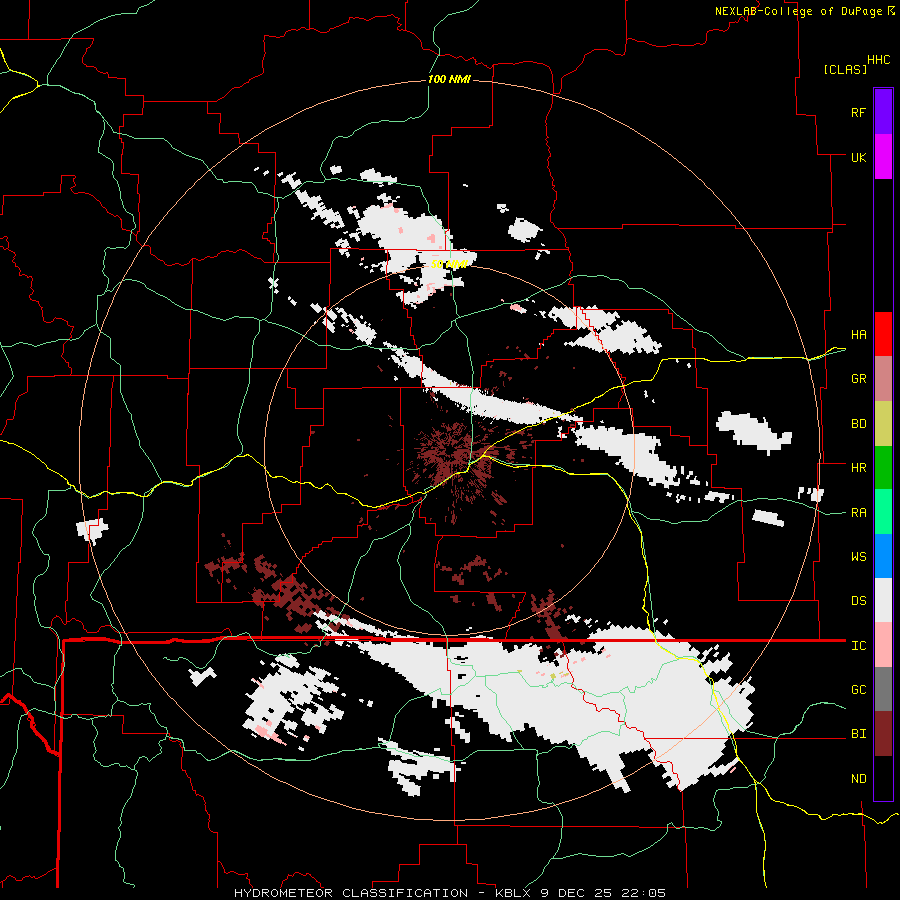Click the GC gray legend color block

[x=883, y=689]
